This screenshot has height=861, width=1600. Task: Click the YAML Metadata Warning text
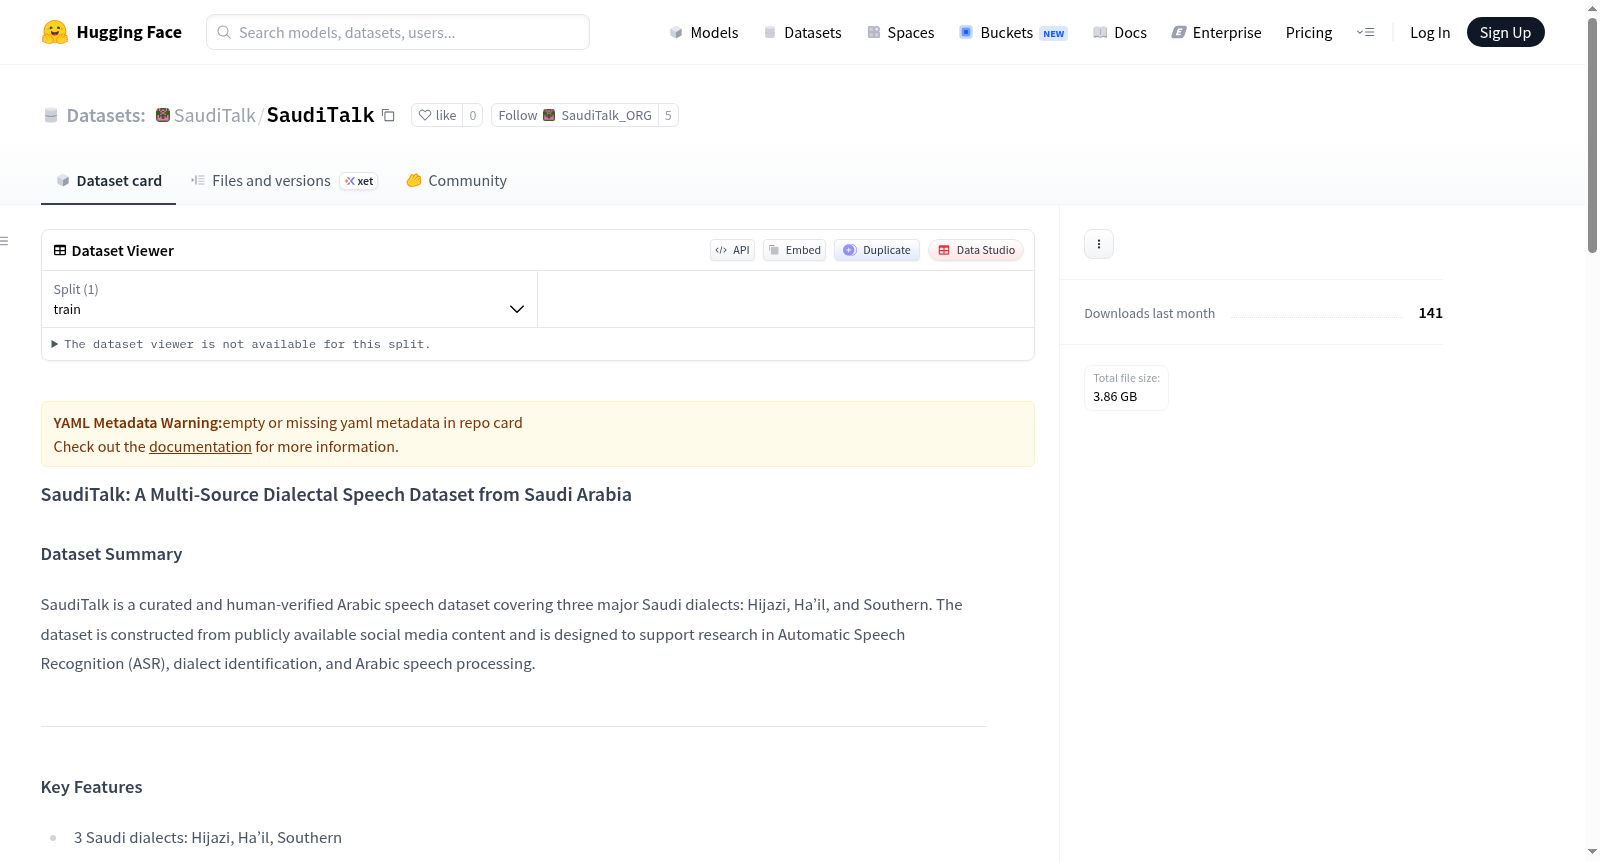[x=138, y=423]
